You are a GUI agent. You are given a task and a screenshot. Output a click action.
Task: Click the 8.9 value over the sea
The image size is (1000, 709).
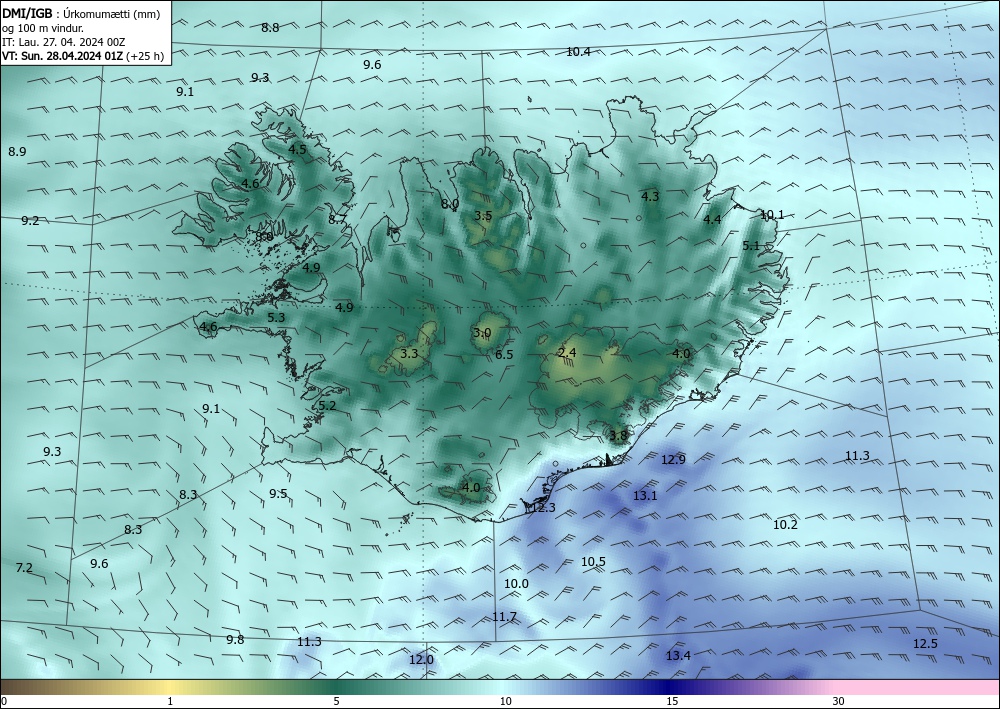pos(17,152)
